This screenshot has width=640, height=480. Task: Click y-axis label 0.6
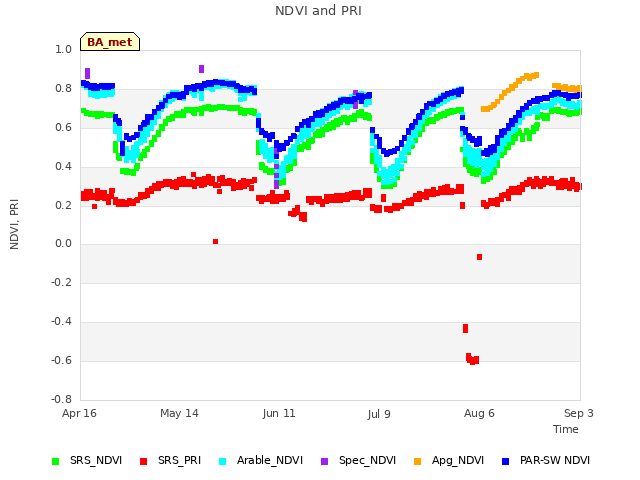(63, 127)
